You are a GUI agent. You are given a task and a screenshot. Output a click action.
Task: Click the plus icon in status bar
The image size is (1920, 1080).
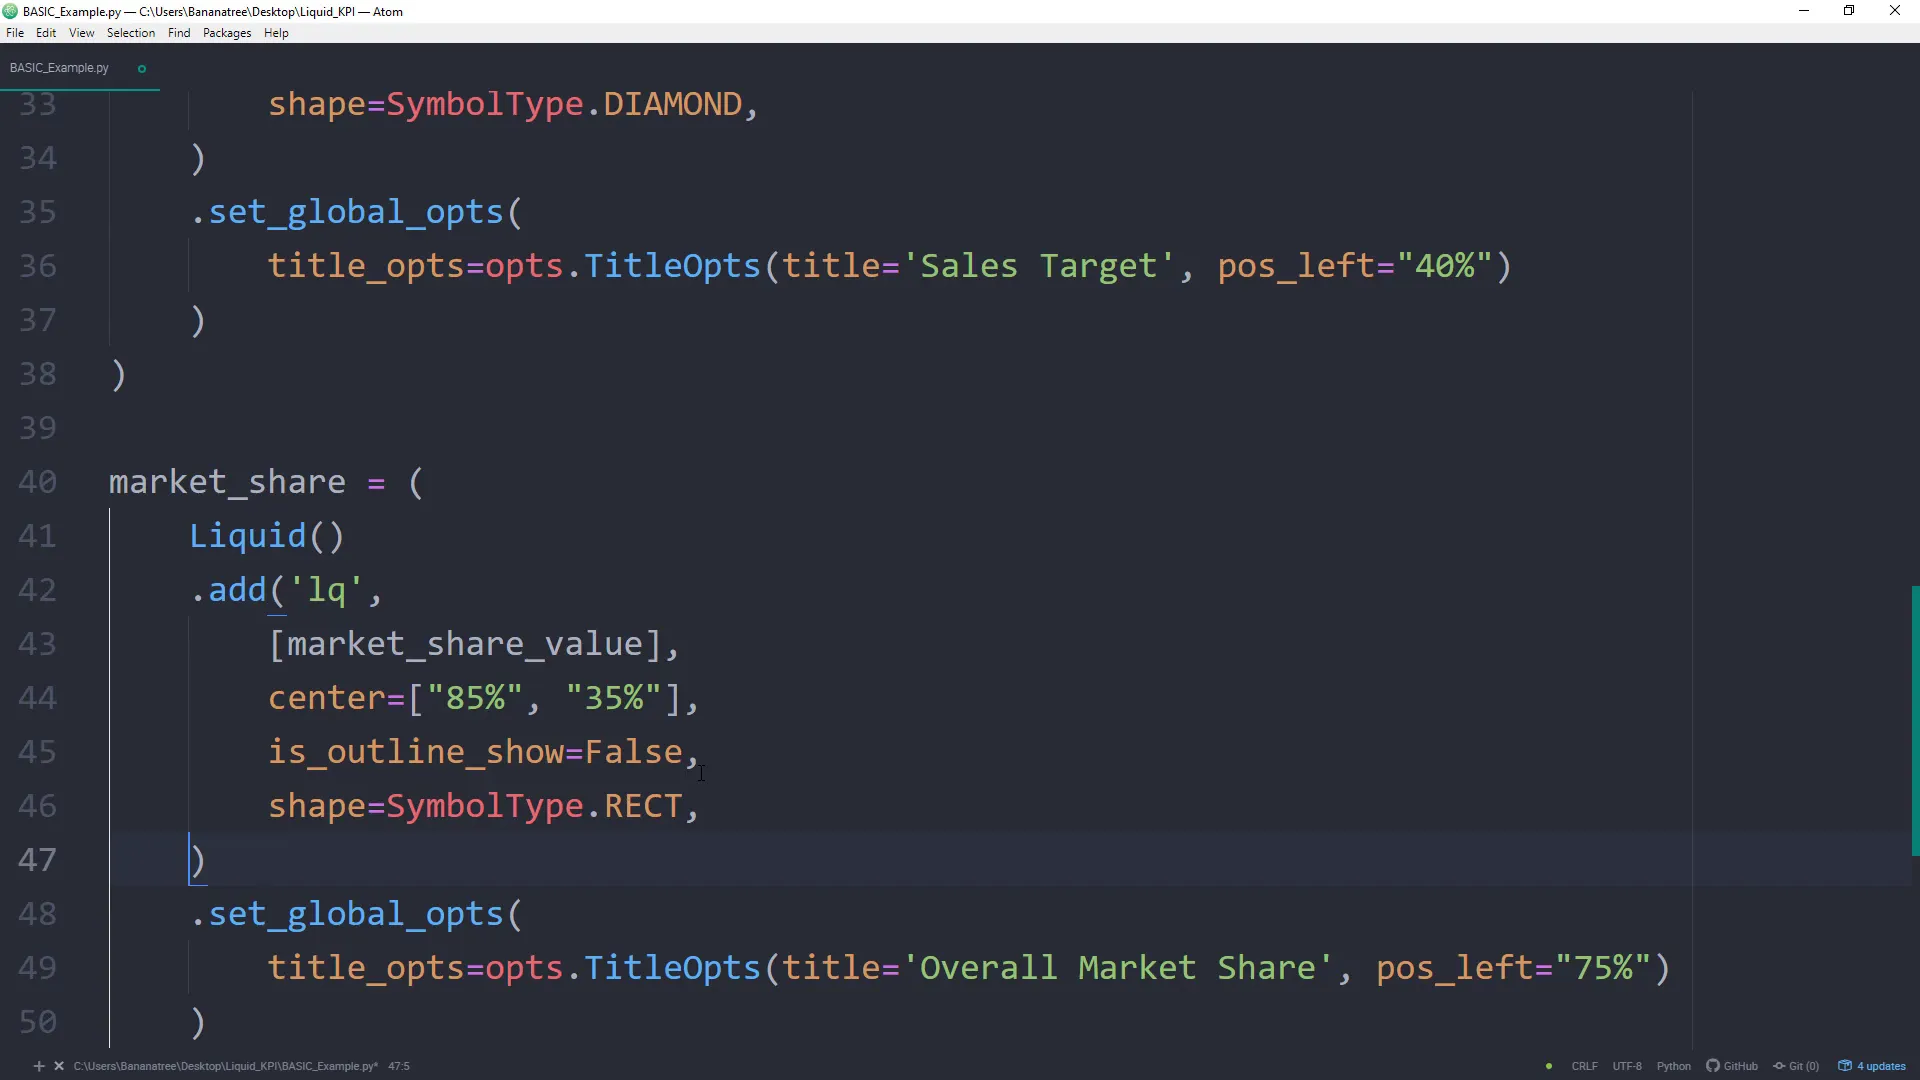tap(39, 1066)
